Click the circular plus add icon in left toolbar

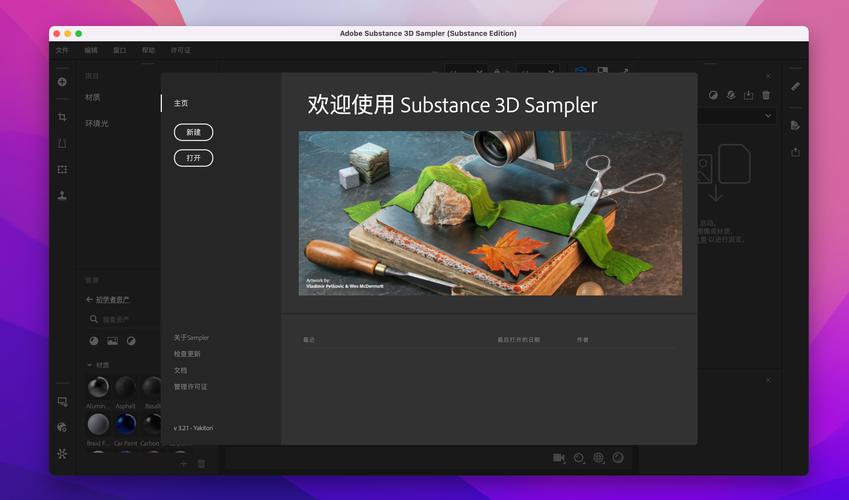[x=62, y=82]
